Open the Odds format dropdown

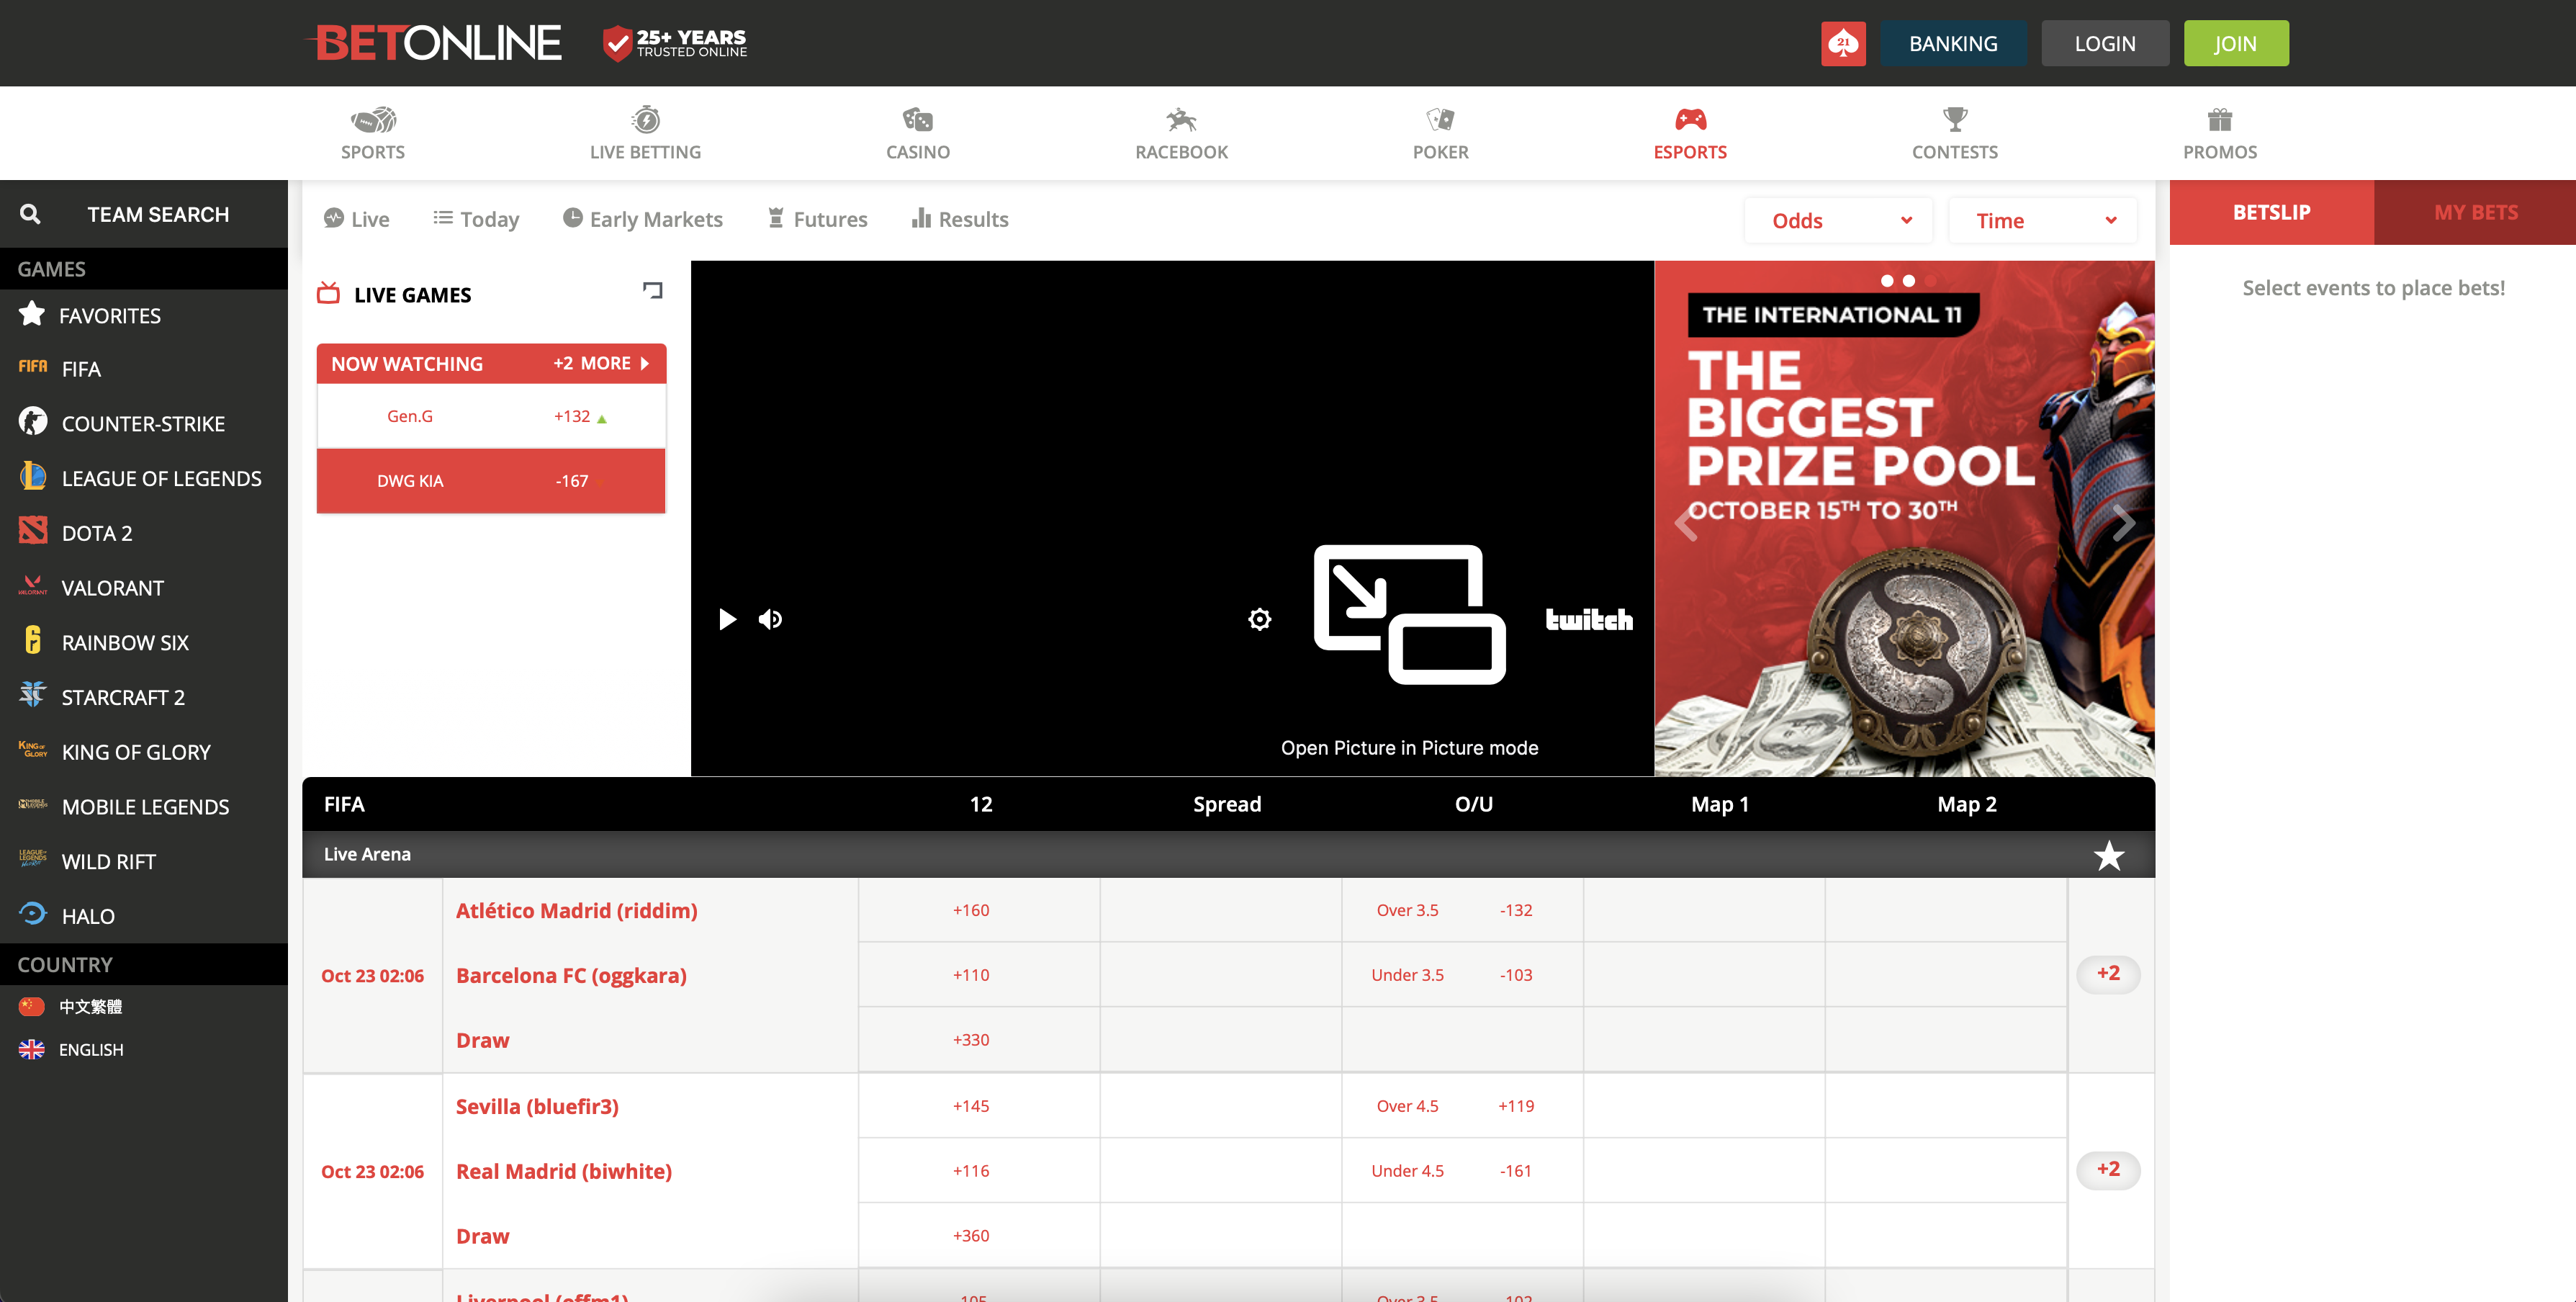[x=1839, y=220]
